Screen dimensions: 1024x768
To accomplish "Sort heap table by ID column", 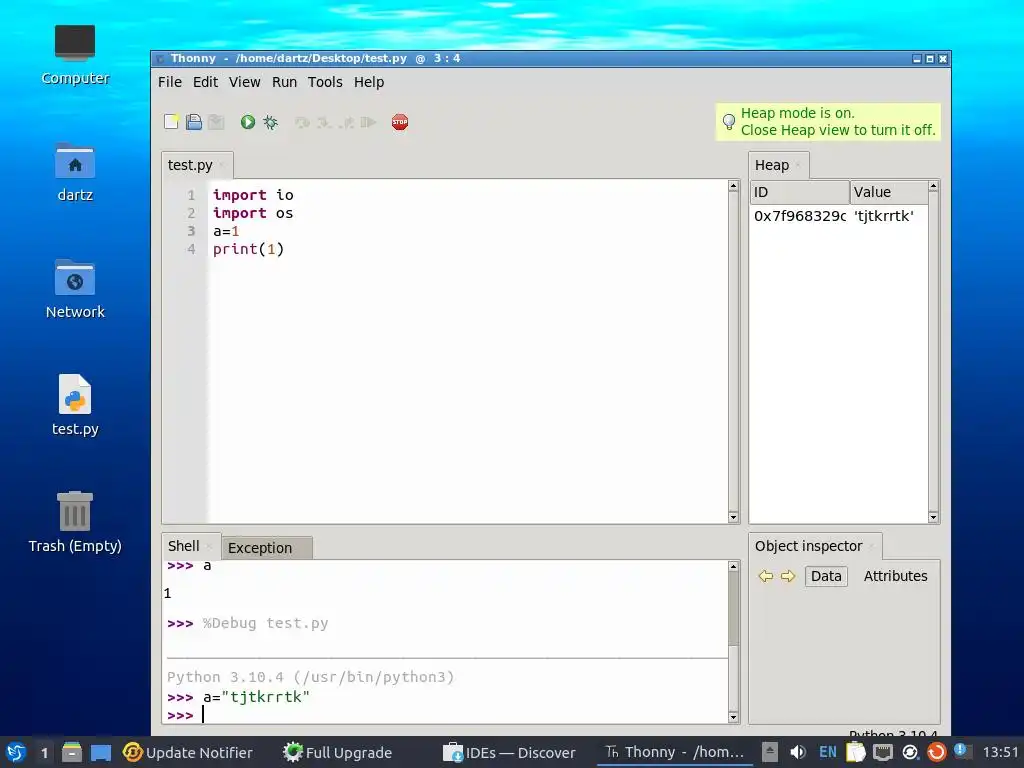I will tap(799, 193).
